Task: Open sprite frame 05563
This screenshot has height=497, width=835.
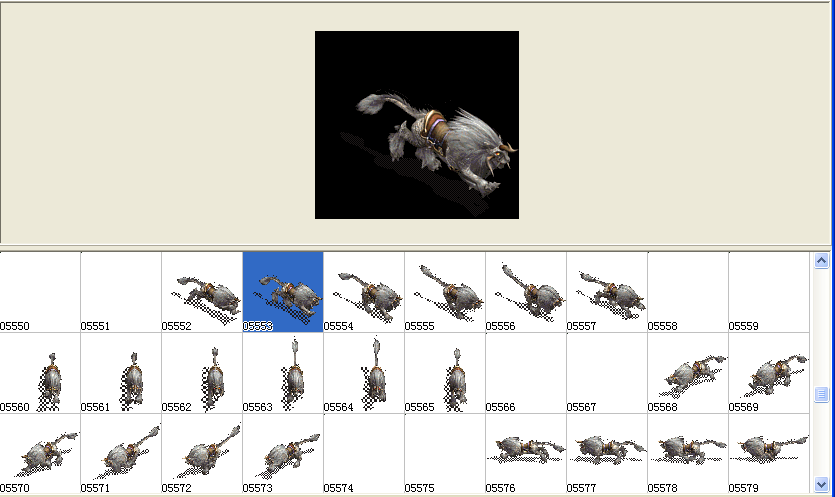Action: pyautogui.click(x=283, y=373)
